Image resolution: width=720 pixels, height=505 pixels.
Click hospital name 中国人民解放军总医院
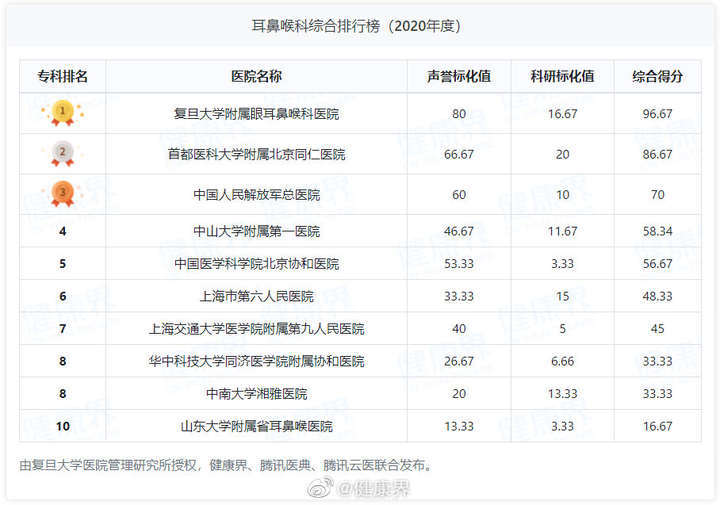[256, 195]
